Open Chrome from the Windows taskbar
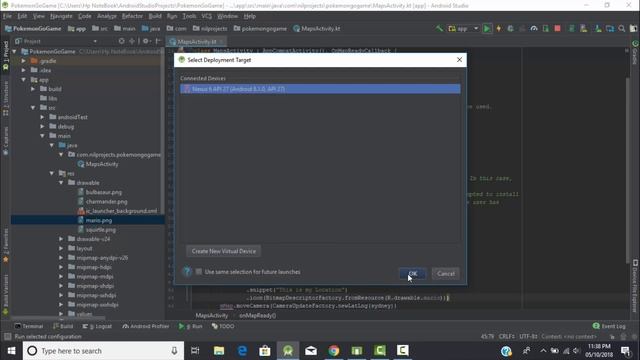640x360 pixels. [334, 351]
